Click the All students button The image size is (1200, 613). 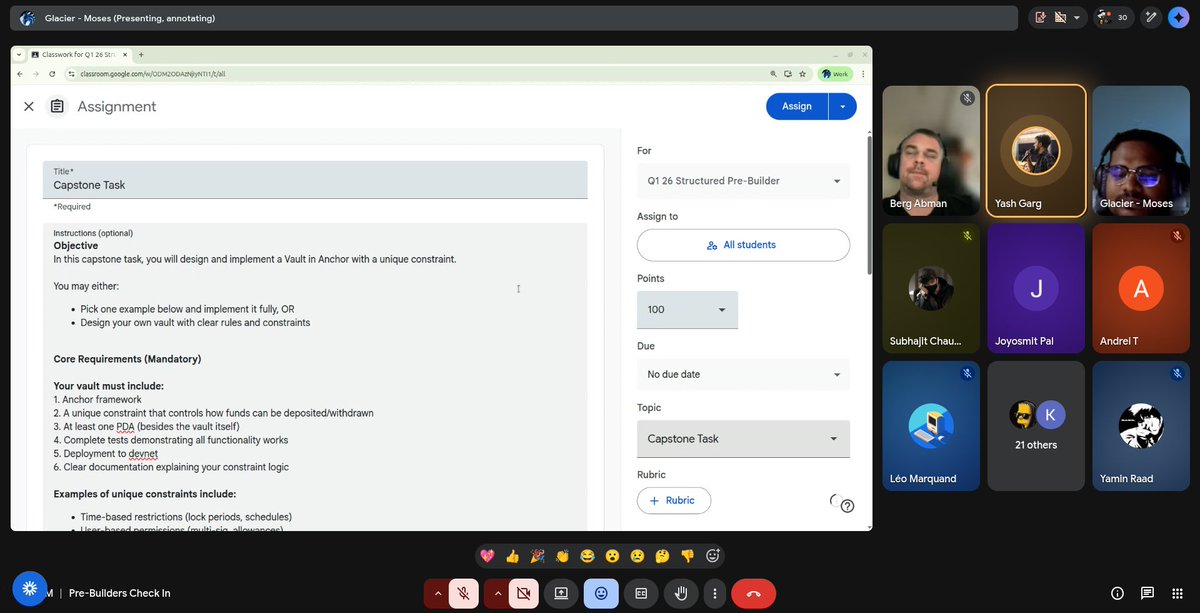743,244
